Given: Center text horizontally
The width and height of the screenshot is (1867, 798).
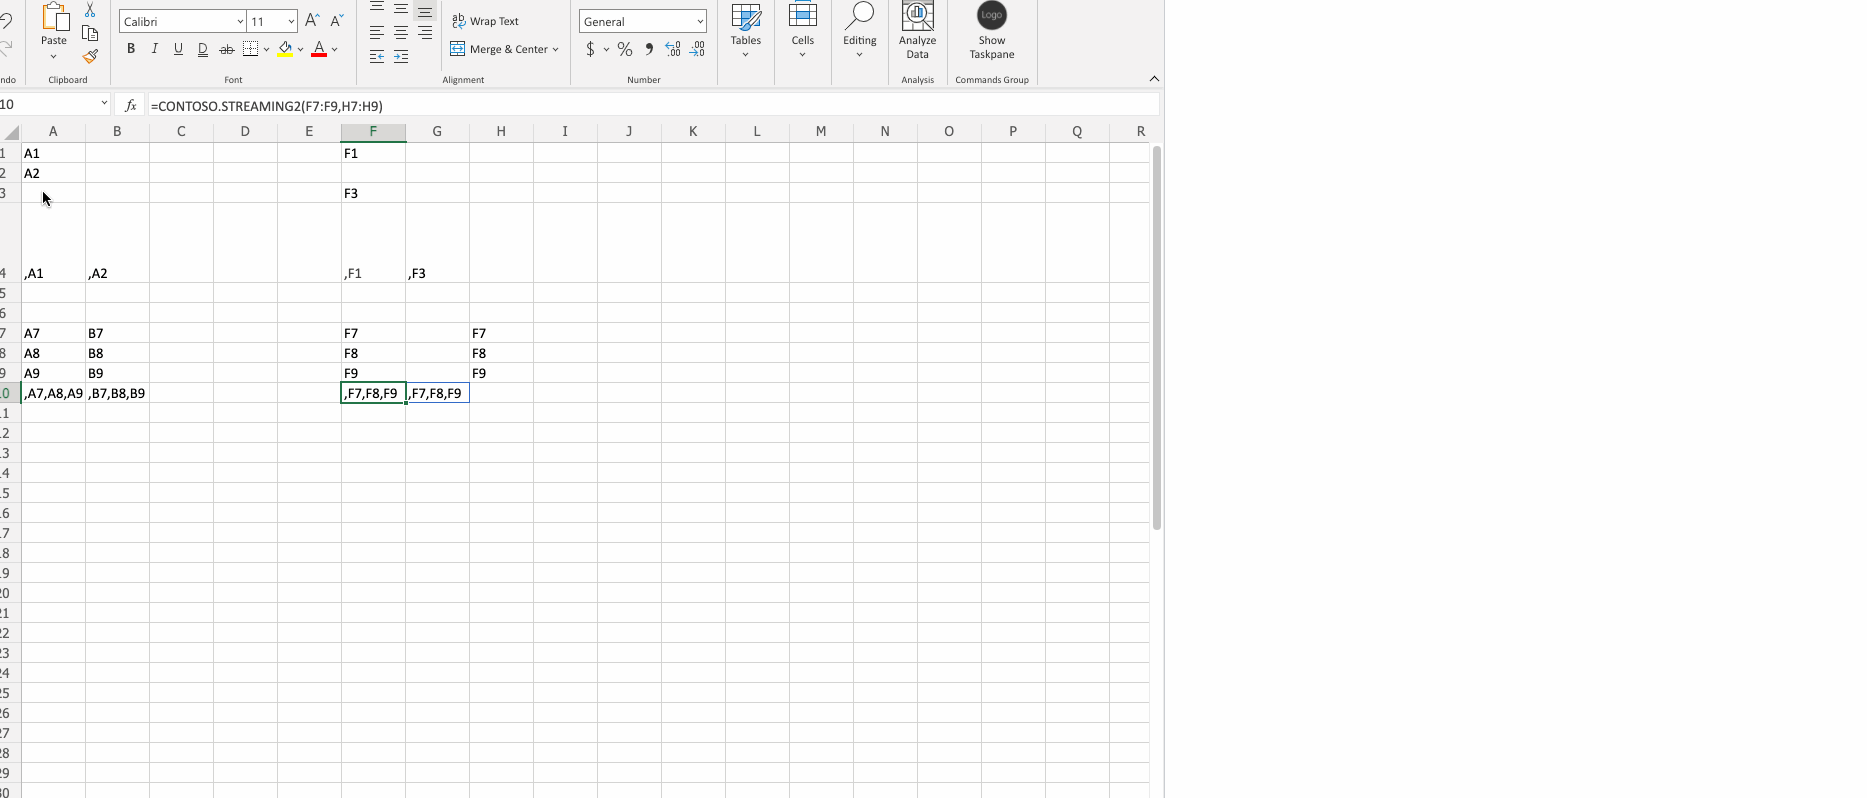Looking at the screenshot, I should pos(401,33).
